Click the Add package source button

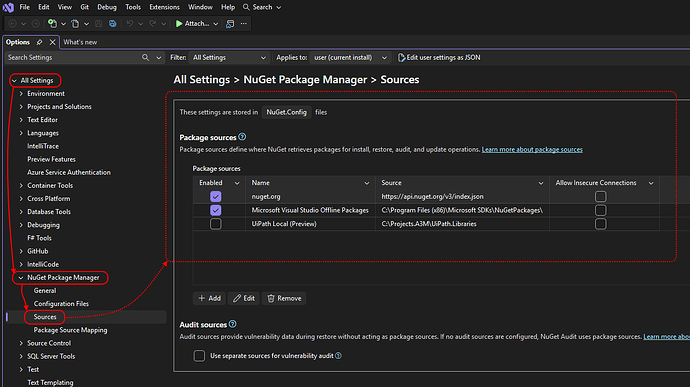pos(209,299)
